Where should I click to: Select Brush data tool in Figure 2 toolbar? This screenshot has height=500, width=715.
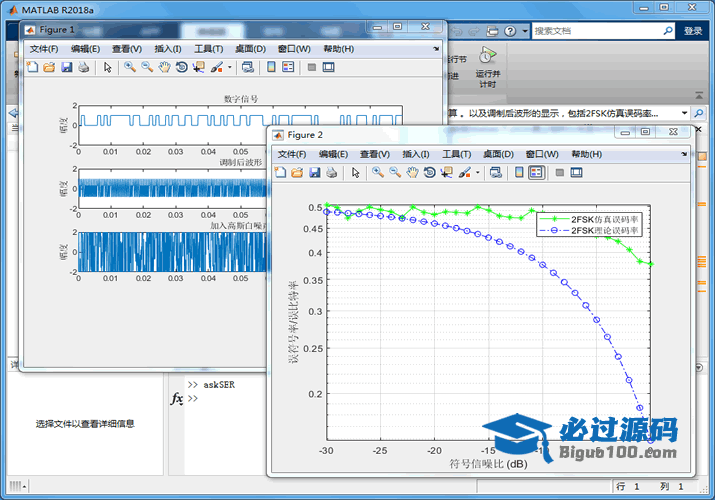pos(465,173)
